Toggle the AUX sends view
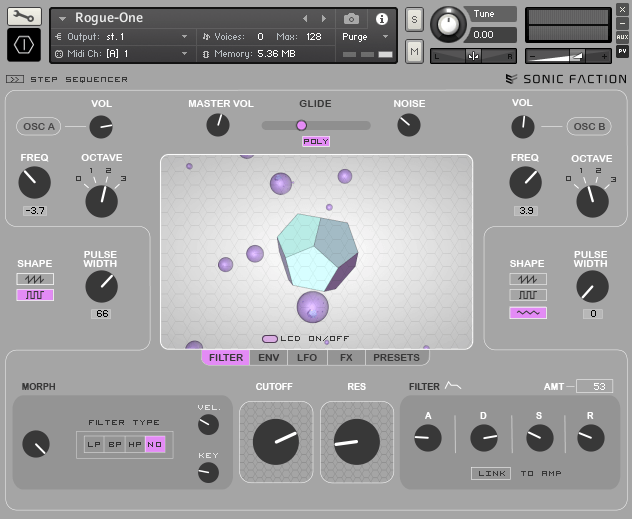This screenshot has height=519, width=632. [x=622, y=37]
